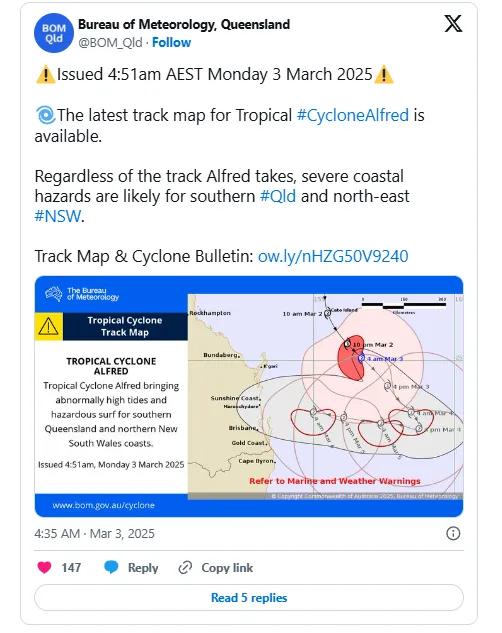Viewport: 502px width, 633px height.
Task: Click the Copy link text
Action: (x=227, y=568)
